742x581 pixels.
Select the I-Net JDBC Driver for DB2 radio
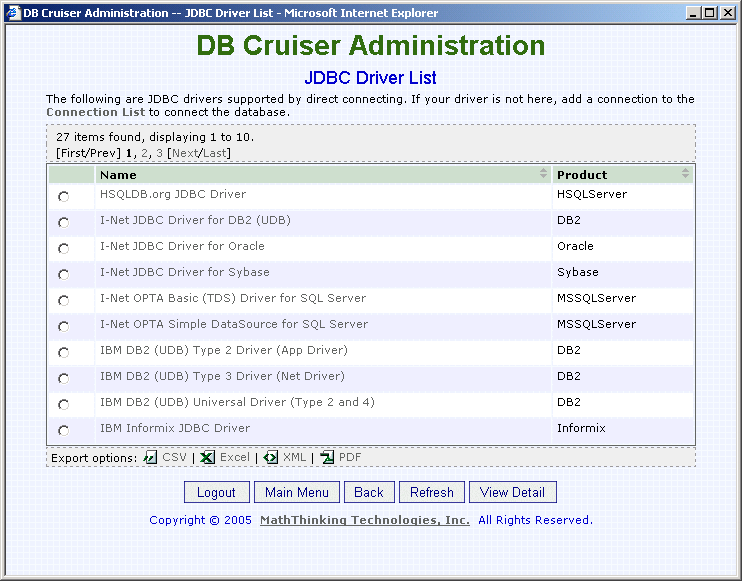click(63, 222)
